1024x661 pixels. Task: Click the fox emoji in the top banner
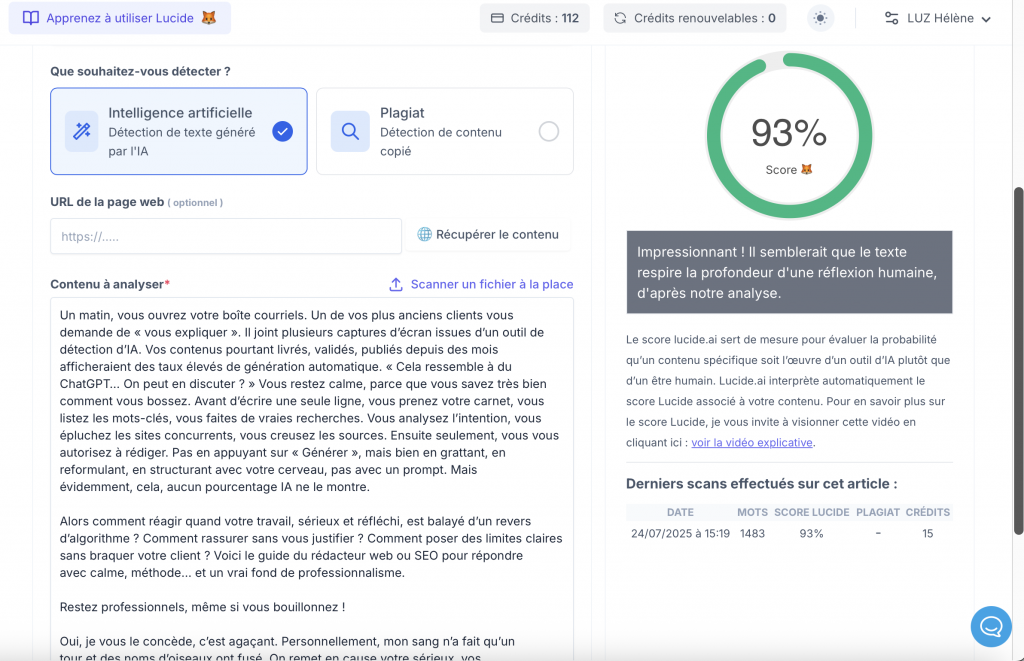tap(208, 18)
